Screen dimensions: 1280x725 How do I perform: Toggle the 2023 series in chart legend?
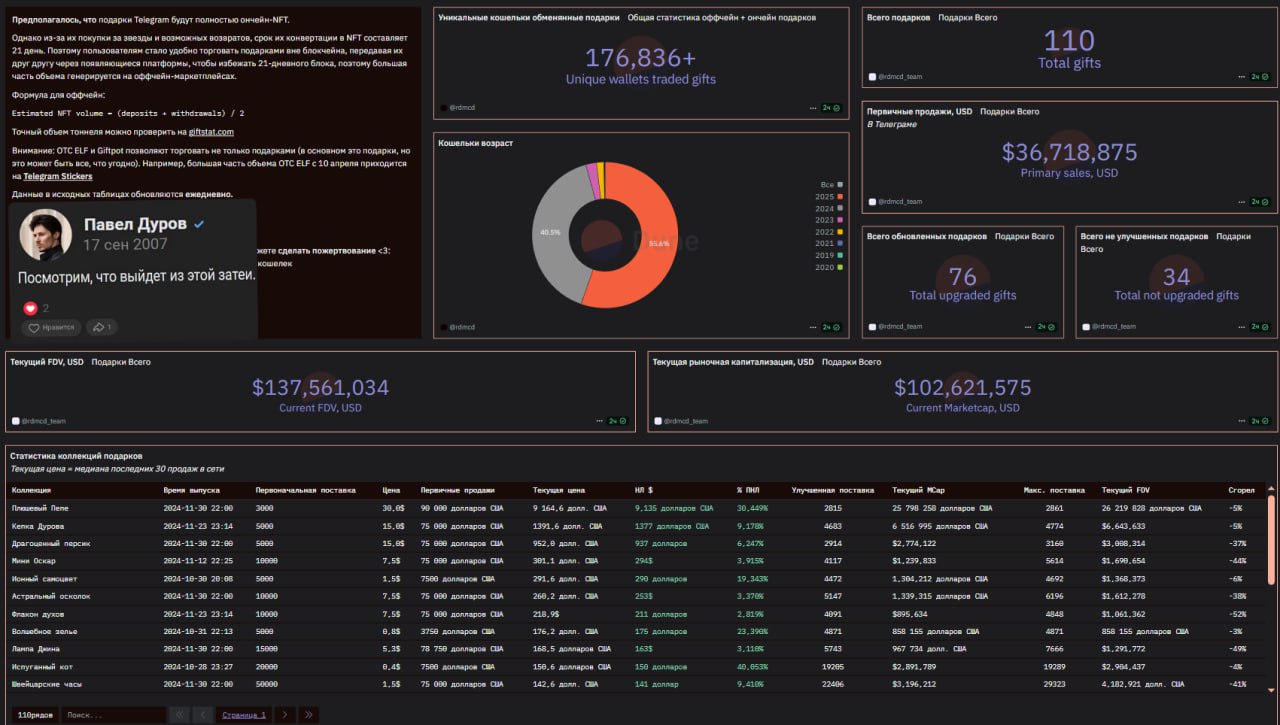829,220
